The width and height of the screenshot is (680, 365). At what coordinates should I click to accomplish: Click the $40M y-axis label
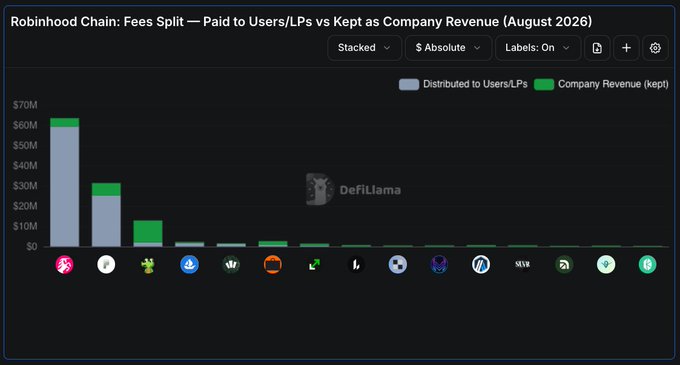[x=25, y=166]
